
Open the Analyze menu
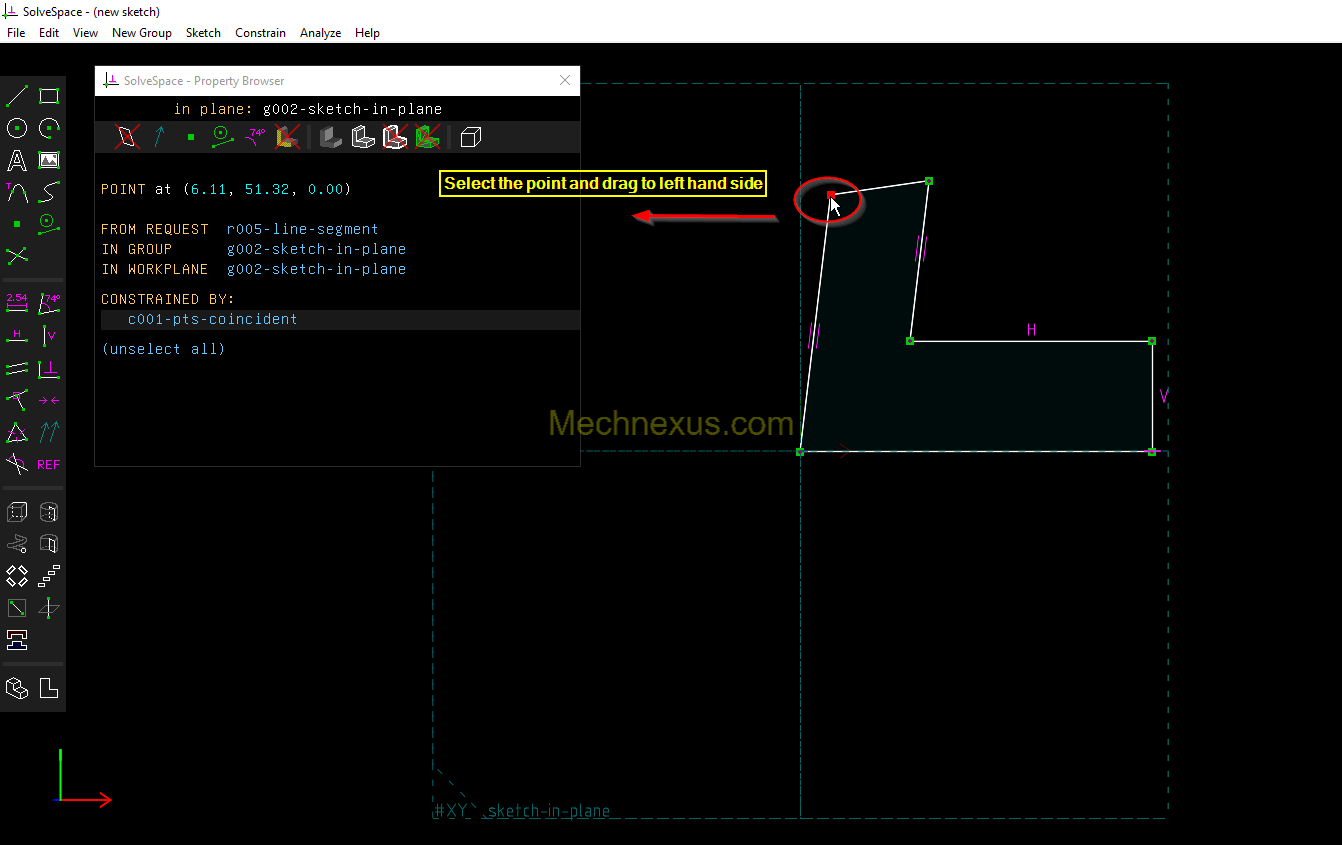pos(320,33)
